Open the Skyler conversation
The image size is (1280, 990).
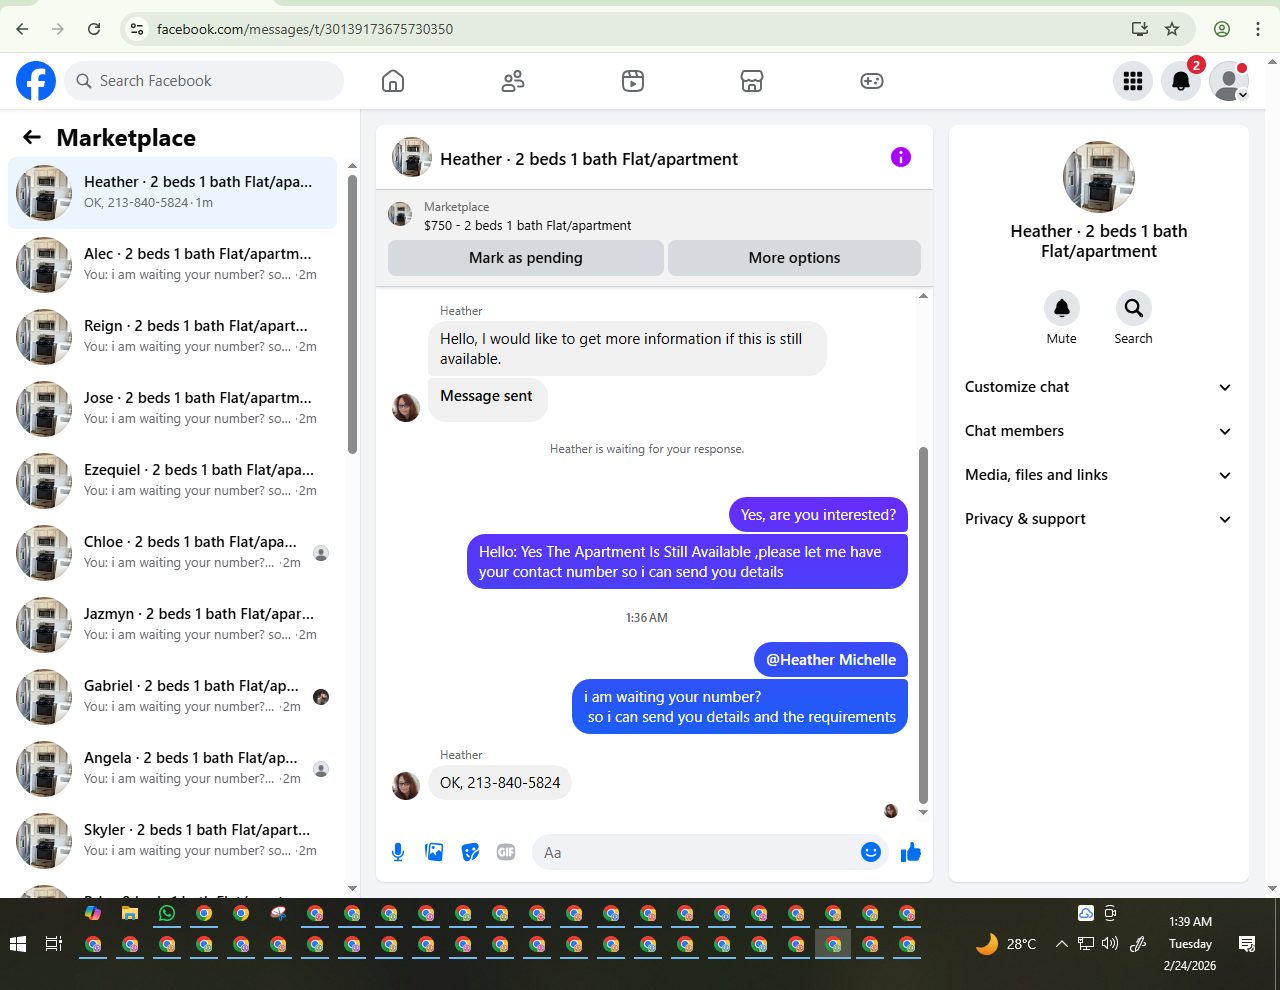click(172, 841)
